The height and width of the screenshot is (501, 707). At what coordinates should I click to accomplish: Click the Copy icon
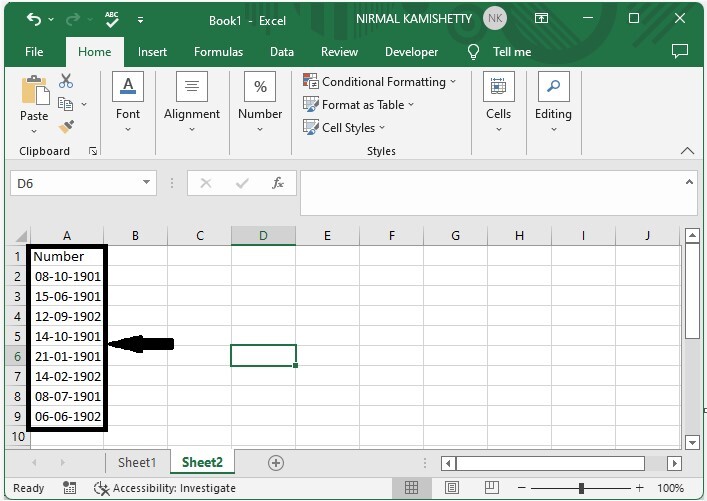click(65, 104)
